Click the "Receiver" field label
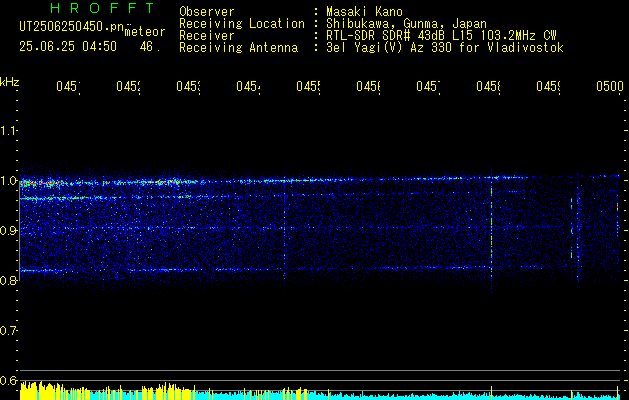 pyautogui.click(x=207, y=36)
